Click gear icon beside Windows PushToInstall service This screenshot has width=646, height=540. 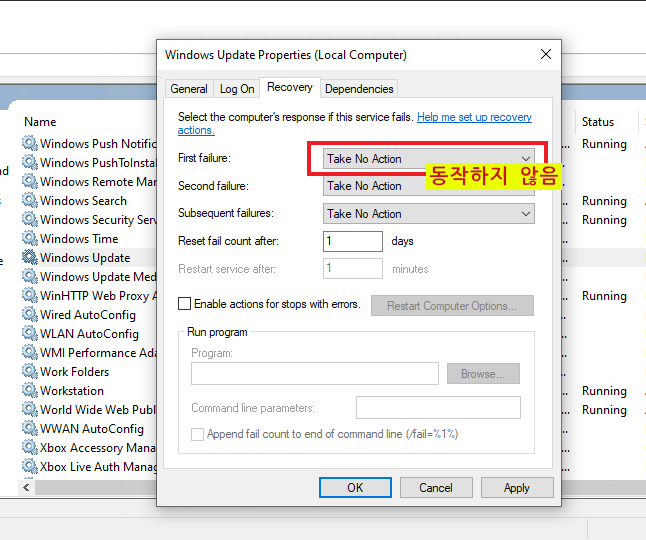tap(30, 162)
